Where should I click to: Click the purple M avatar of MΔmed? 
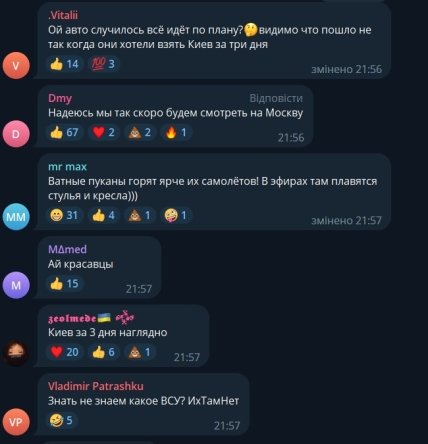(16, 285)
